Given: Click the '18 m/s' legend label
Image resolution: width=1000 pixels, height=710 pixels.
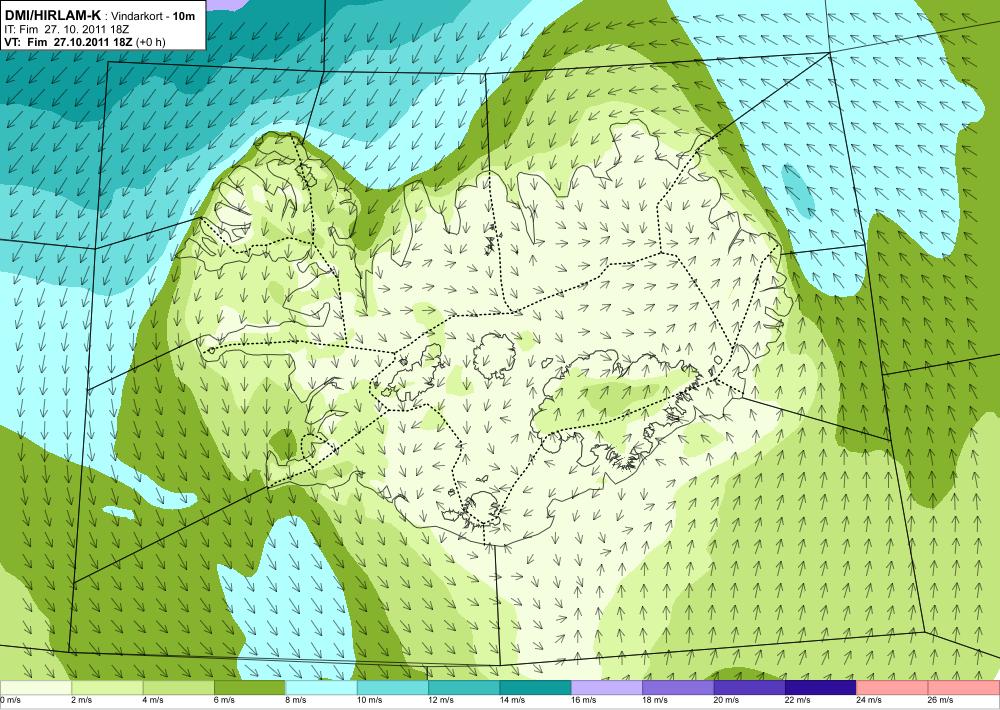Looking at the screenshot, I should [x=655, y=700].
